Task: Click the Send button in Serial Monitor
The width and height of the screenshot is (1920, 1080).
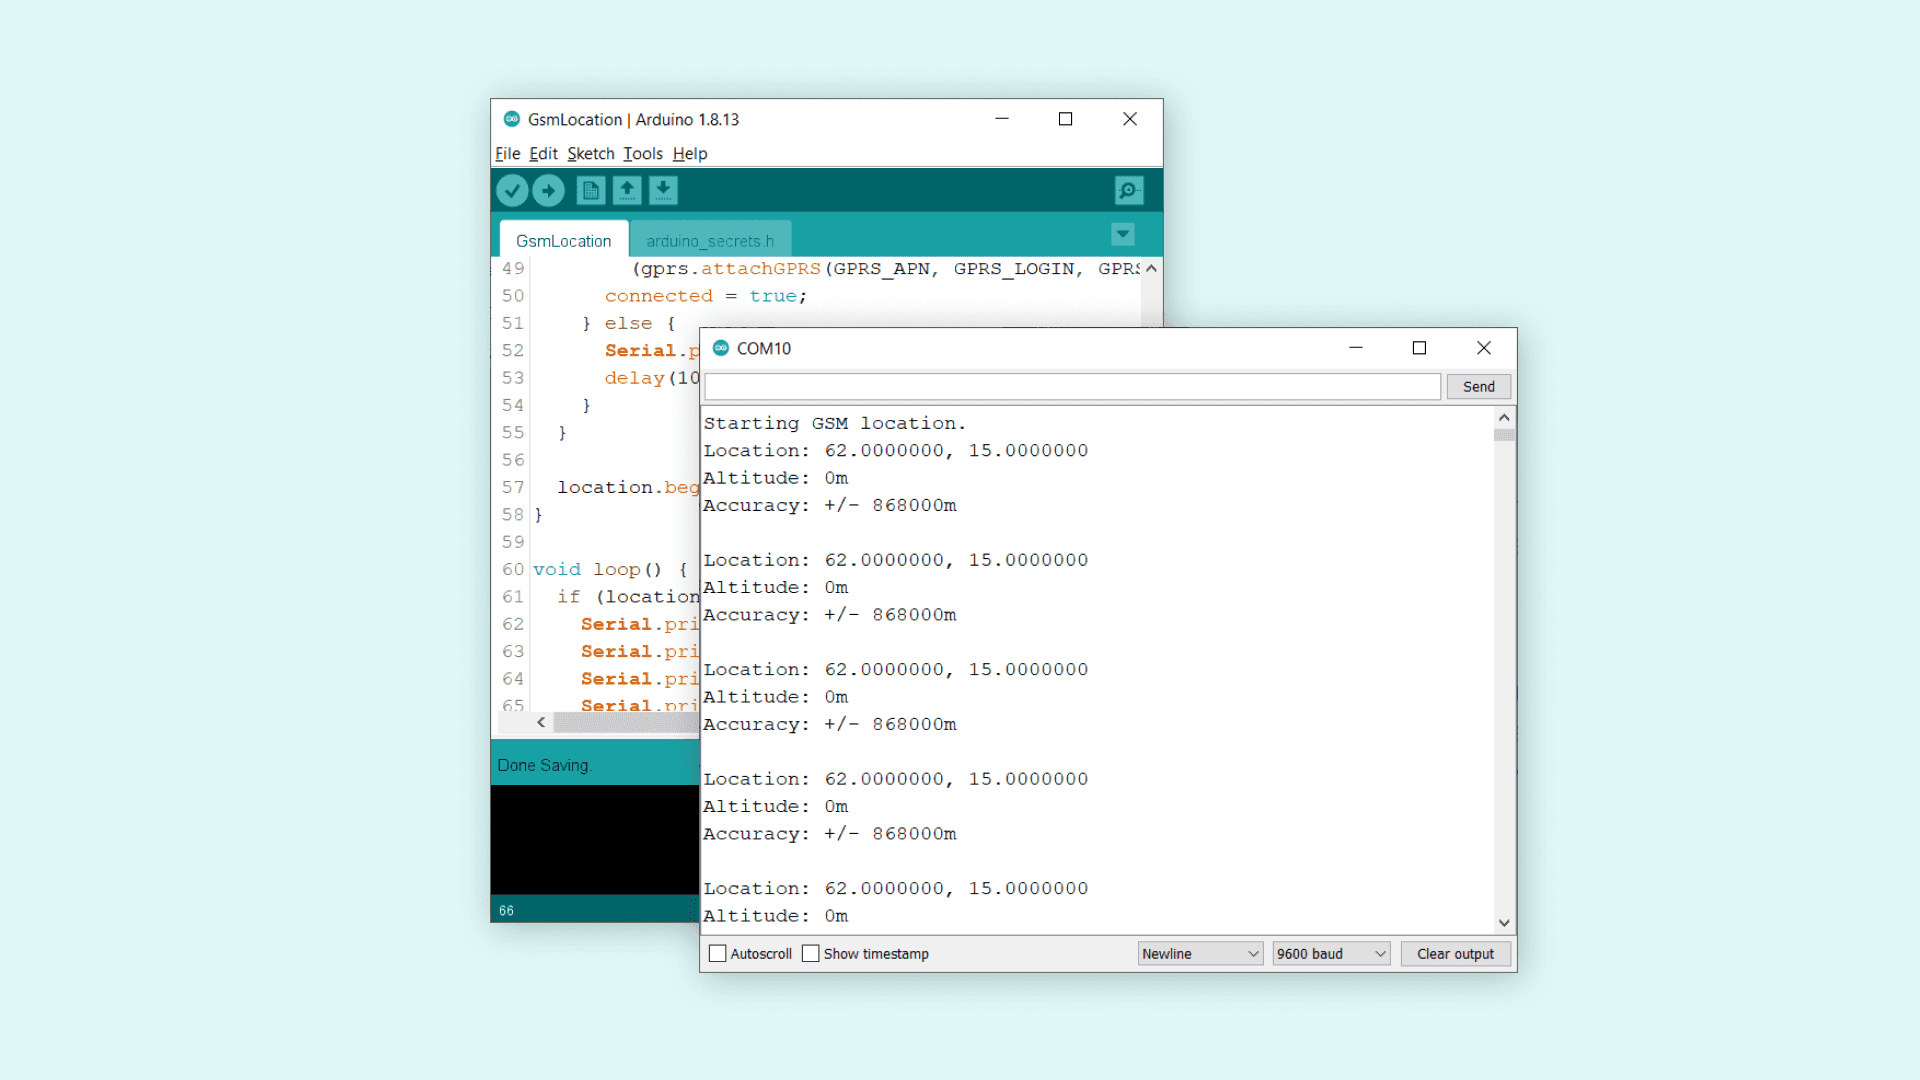Action: pyautogui.click(x=1477, y=385)
